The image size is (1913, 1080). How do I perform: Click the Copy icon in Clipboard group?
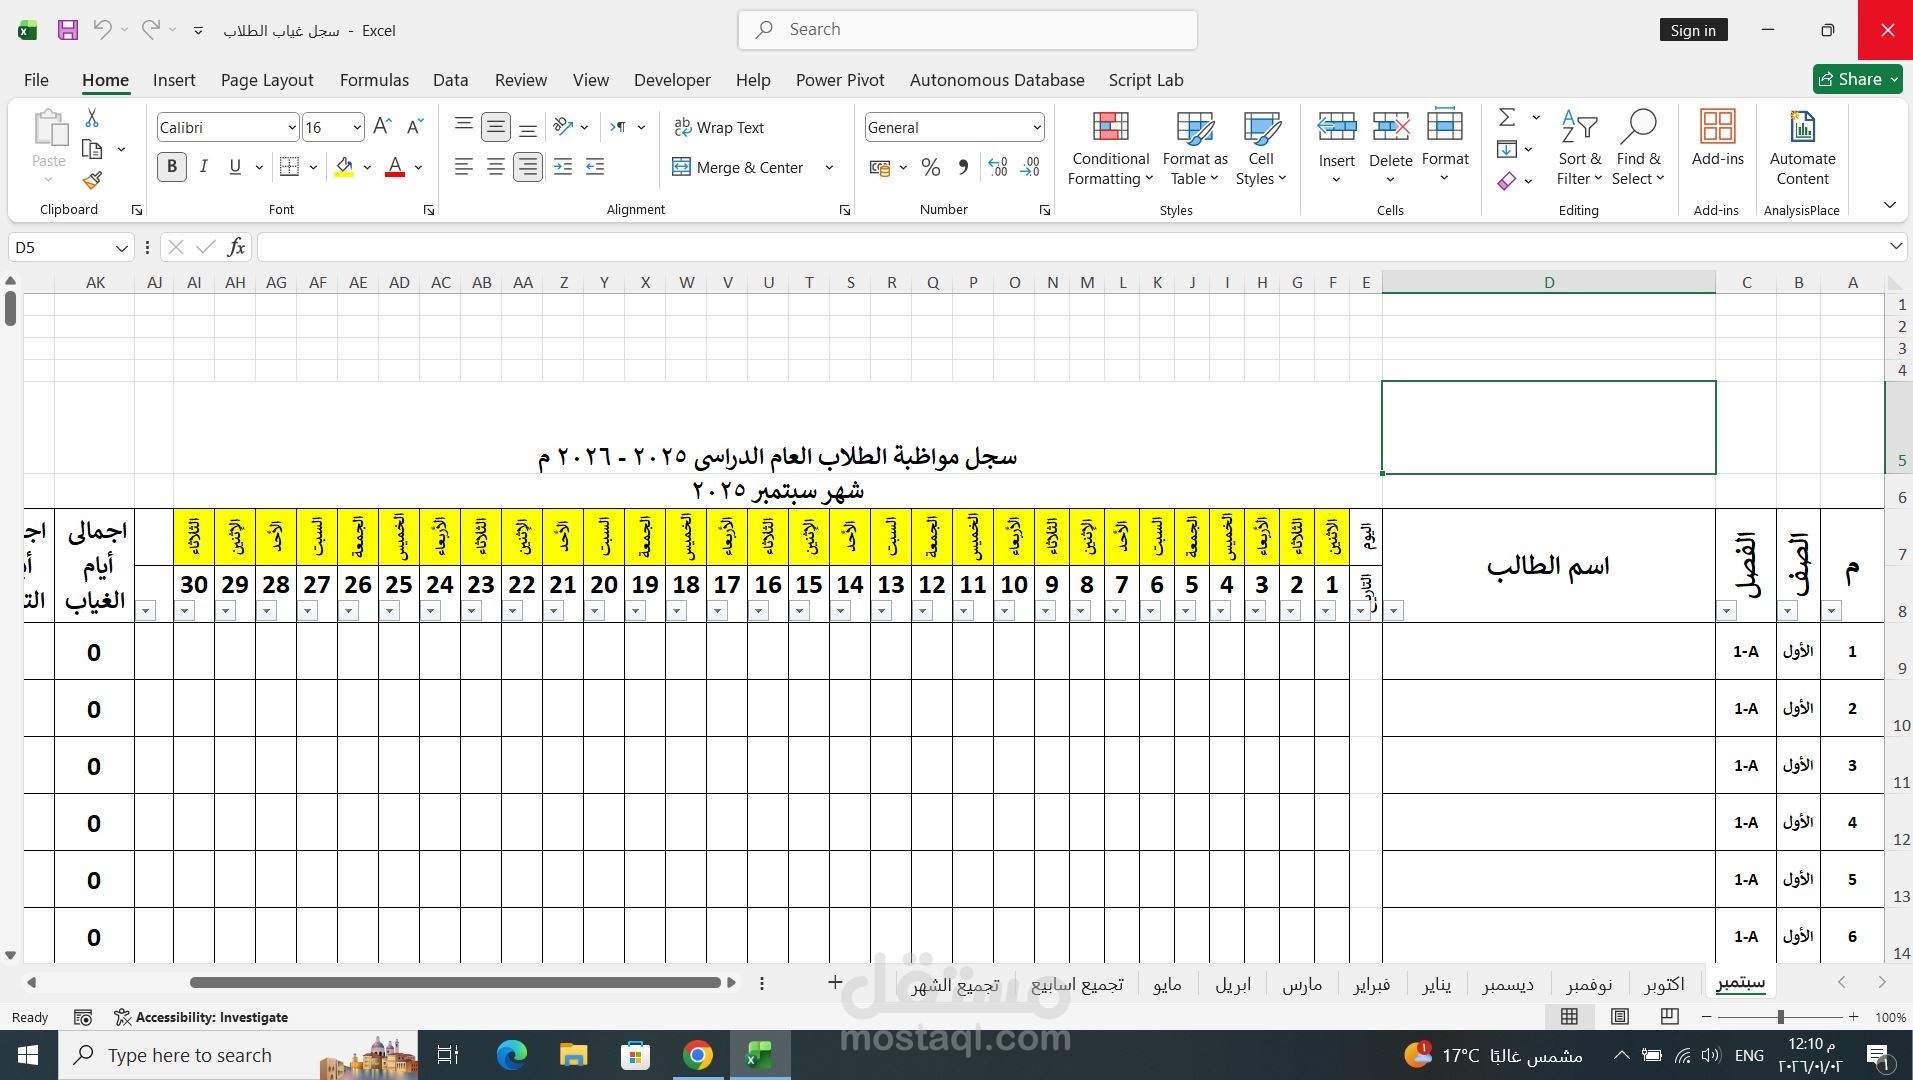click(92, 150)
